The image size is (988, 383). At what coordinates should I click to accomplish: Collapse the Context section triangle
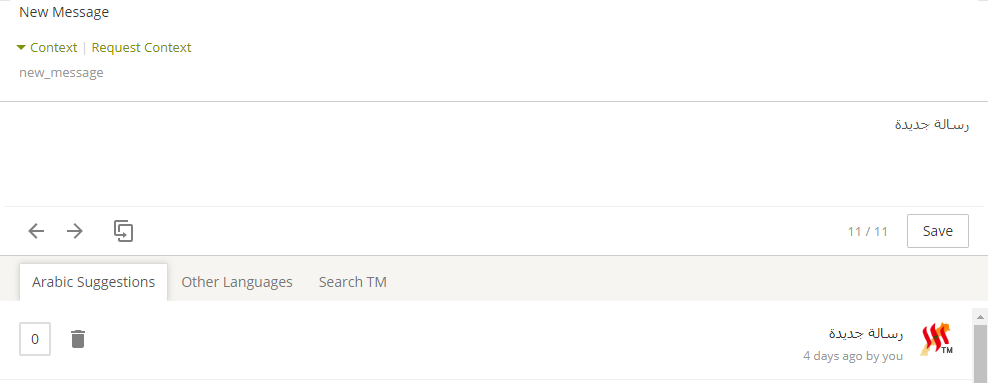point(21,47)
